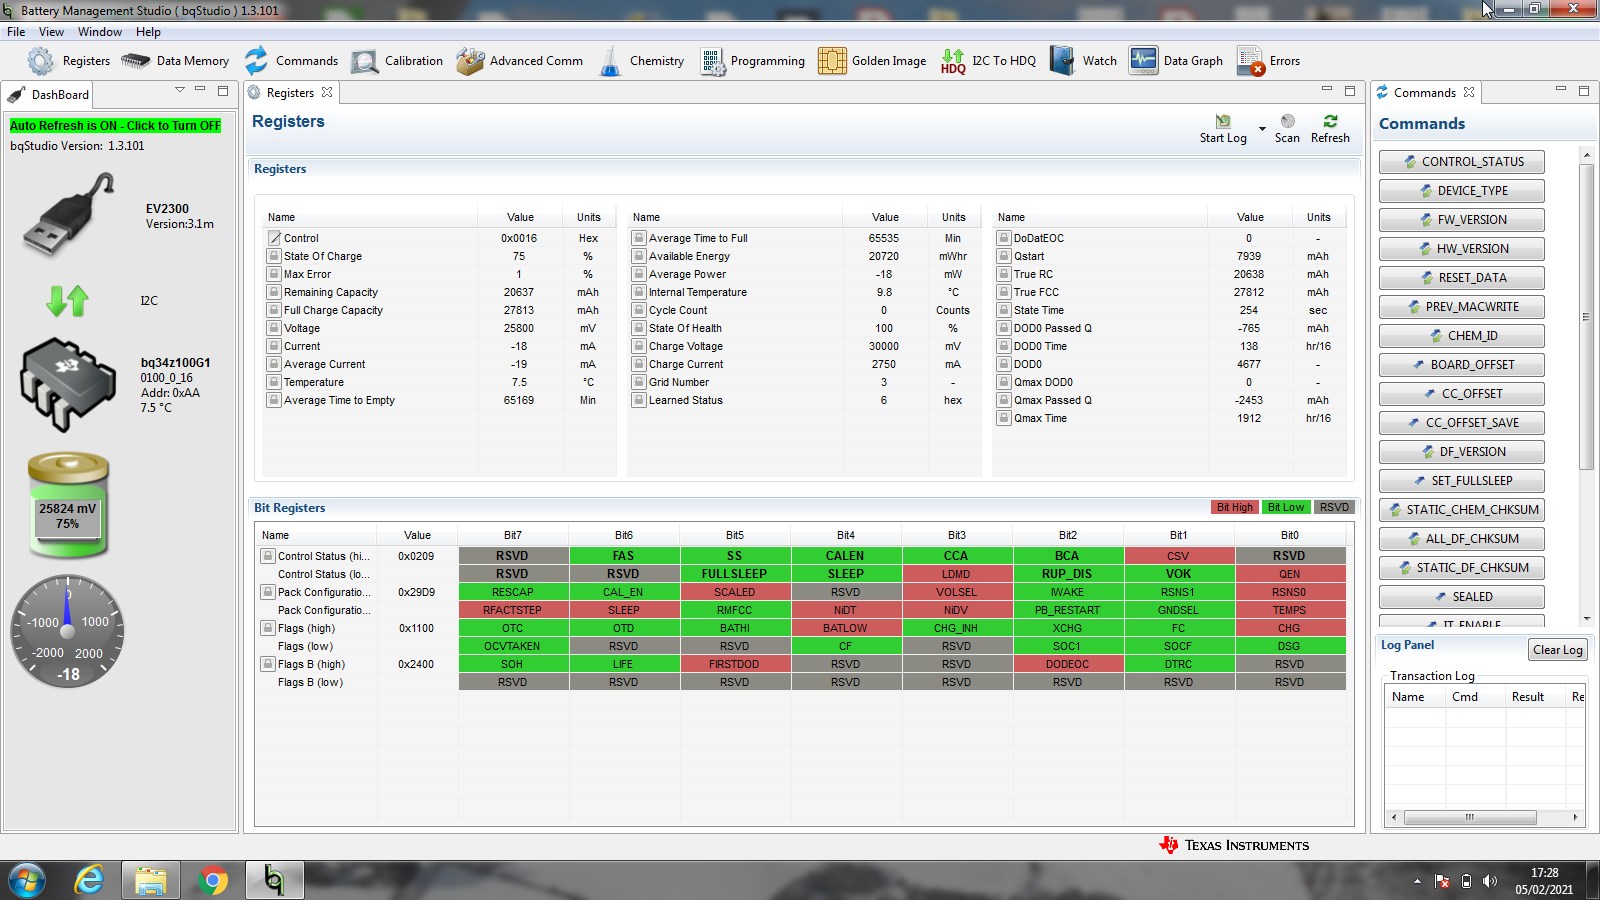1600x900 pixels.
Task: Open Windows Explorer from the taskbar
Action: [151, 880]
